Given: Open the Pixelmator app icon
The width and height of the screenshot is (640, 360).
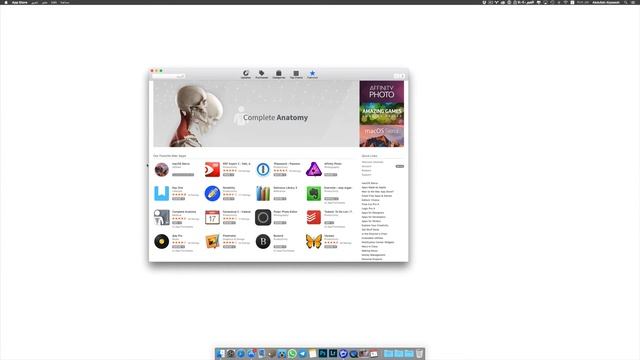Looking at the screenshot, I should [212, 242].
